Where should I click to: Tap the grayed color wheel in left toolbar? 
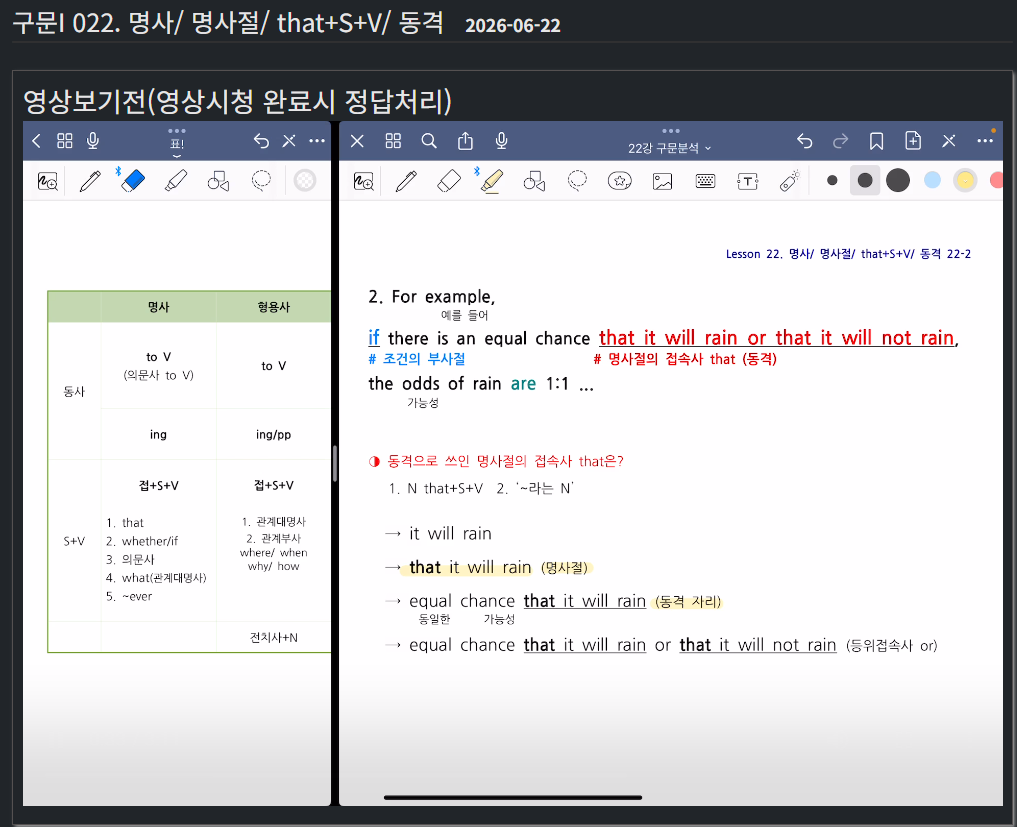304,180
